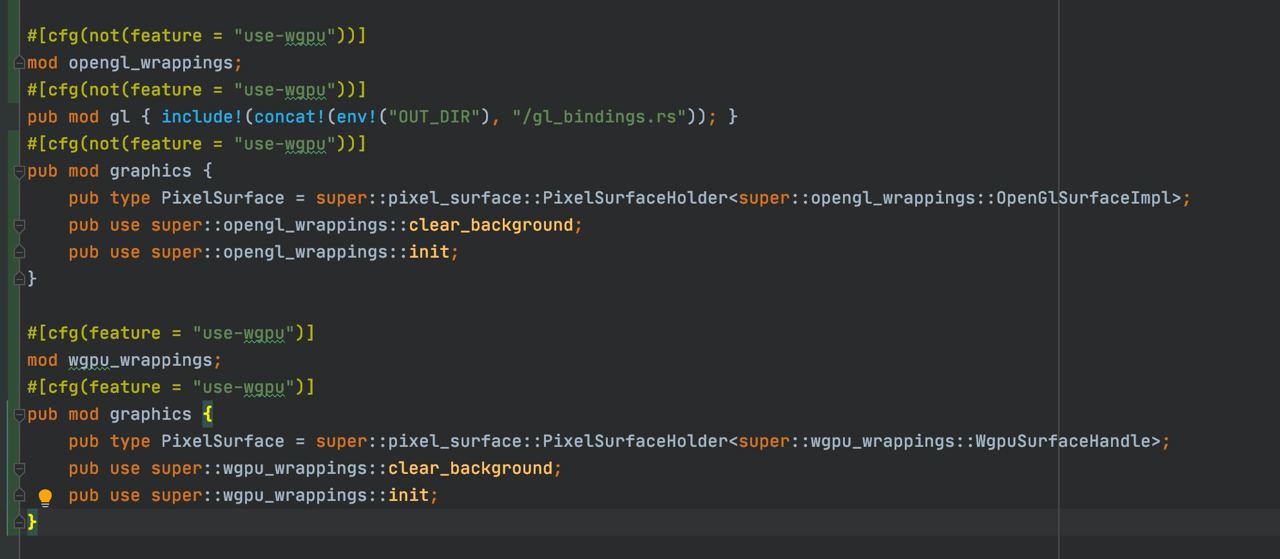Click 'PixelSurfaceHolder' in the OpenGlSurfaceImpl type line

[635, 198]
